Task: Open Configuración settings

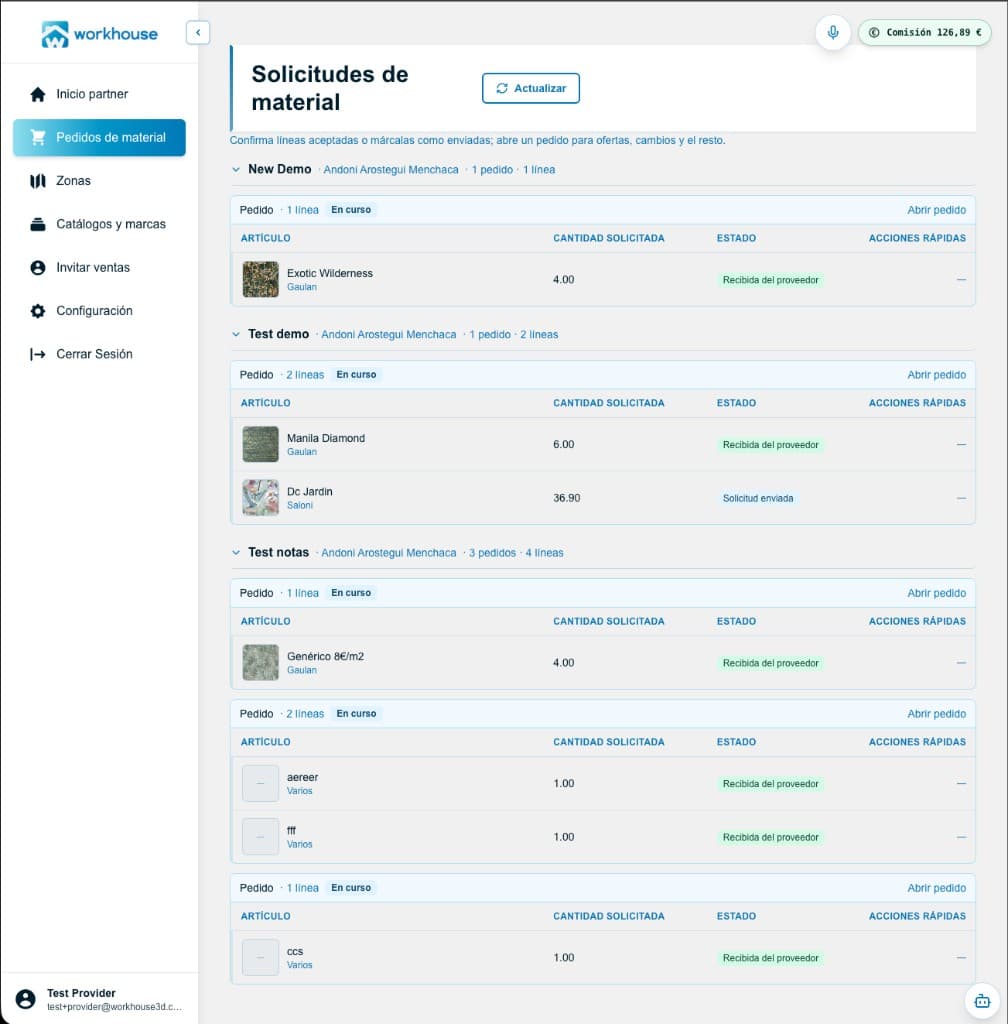Action: [x=99, y=311]
